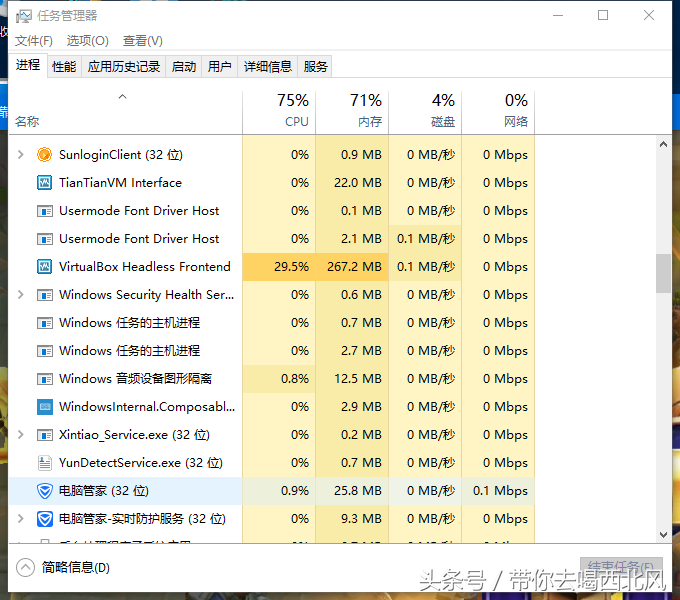
Task: Click the SunloginClient orange icon
Action: (44, 154)
